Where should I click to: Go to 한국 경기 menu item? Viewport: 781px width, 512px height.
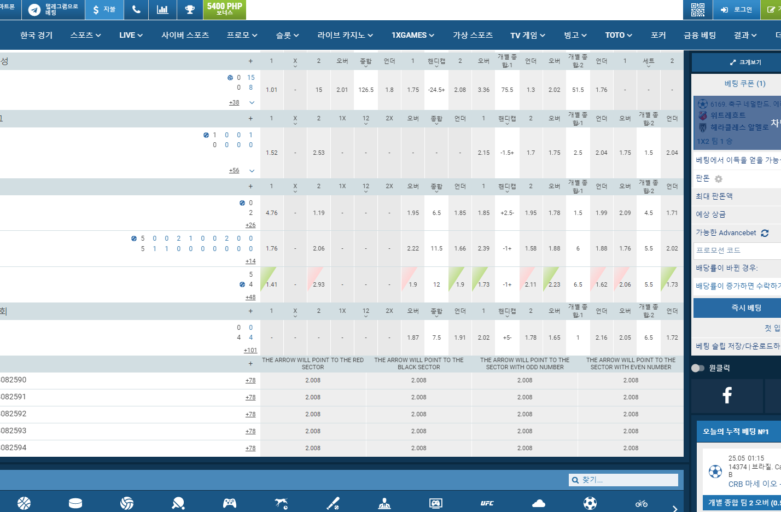click(36, 35)
